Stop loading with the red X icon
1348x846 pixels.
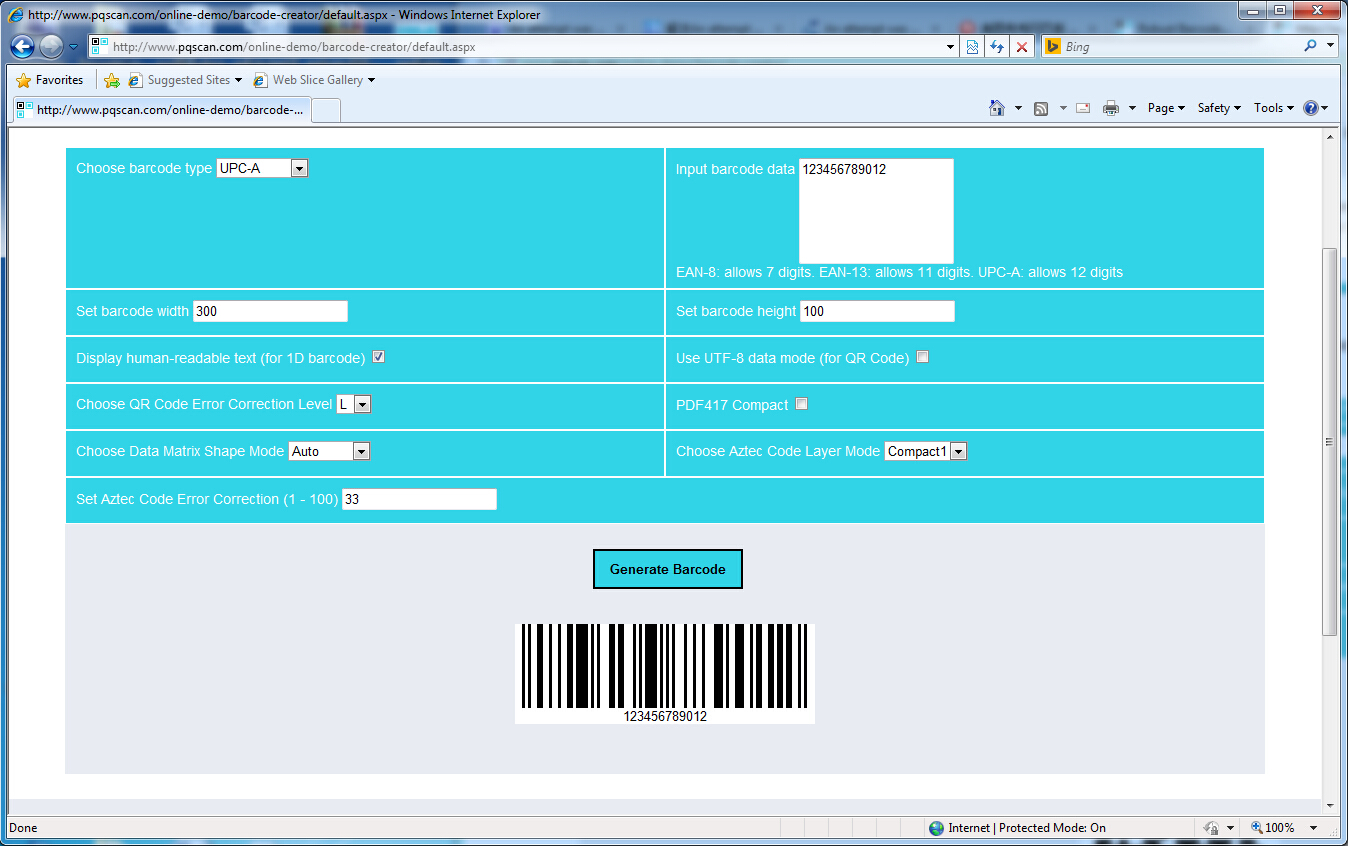tap(1021, 46)
